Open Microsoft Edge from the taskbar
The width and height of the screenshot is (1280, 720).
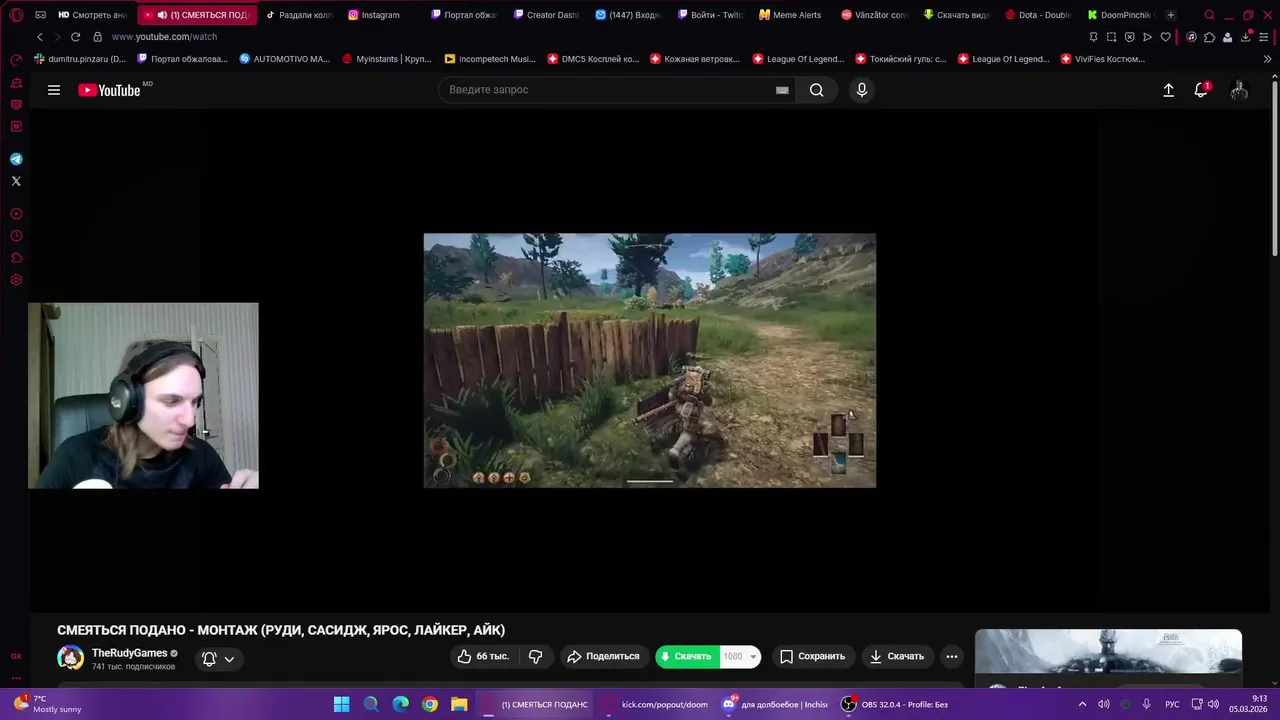point(400,704)
